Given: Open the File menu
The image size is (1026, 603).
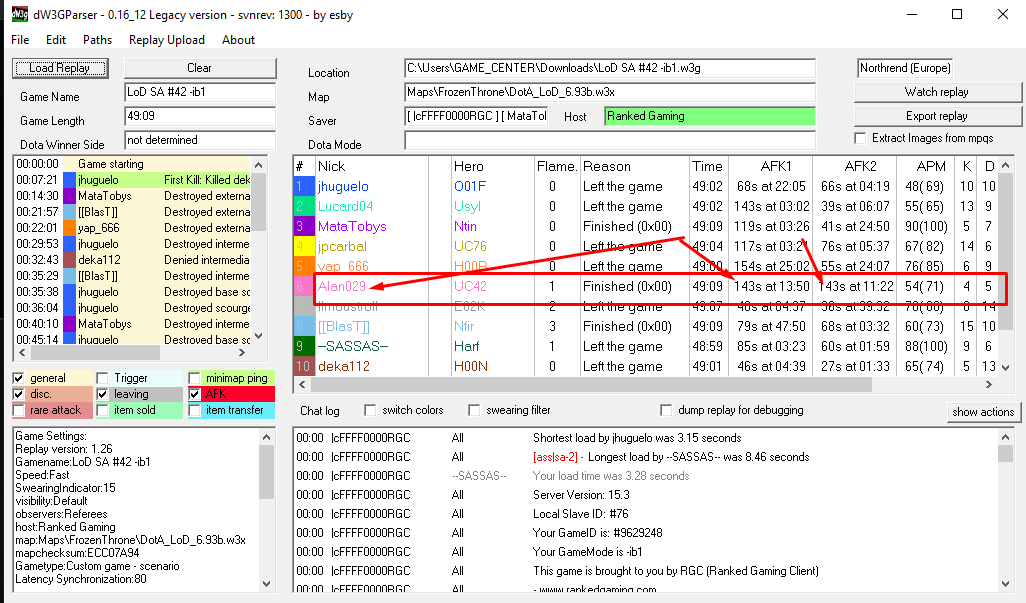Looking at the screenshot, I should click(20, 40).
